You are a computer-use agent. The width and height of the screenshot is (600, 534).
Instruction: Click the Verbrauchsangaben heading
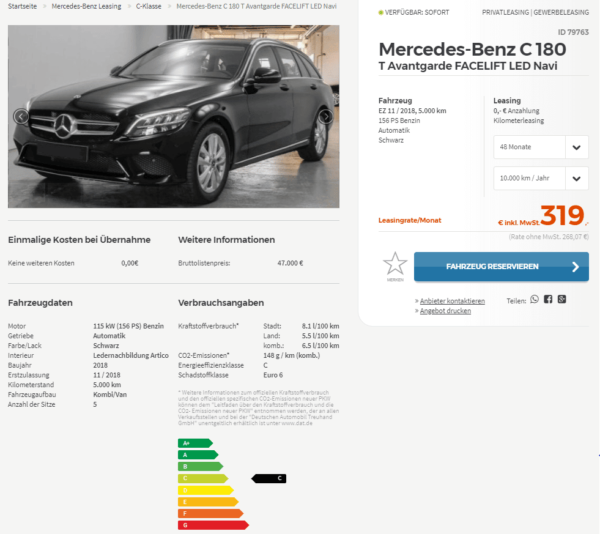click(221, 303)
